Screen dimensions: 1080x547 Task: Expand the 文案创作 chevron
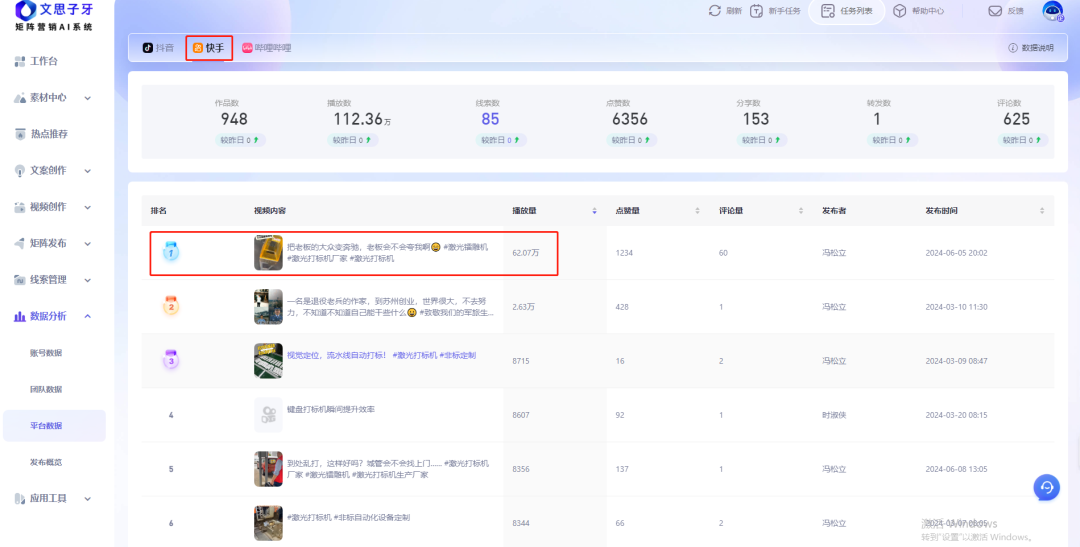point(87,171)
